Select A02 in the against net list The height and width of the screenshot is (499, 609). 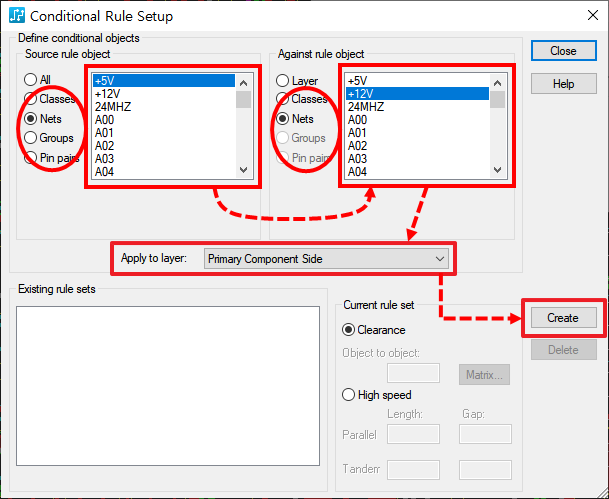click(x=418, y=146)
